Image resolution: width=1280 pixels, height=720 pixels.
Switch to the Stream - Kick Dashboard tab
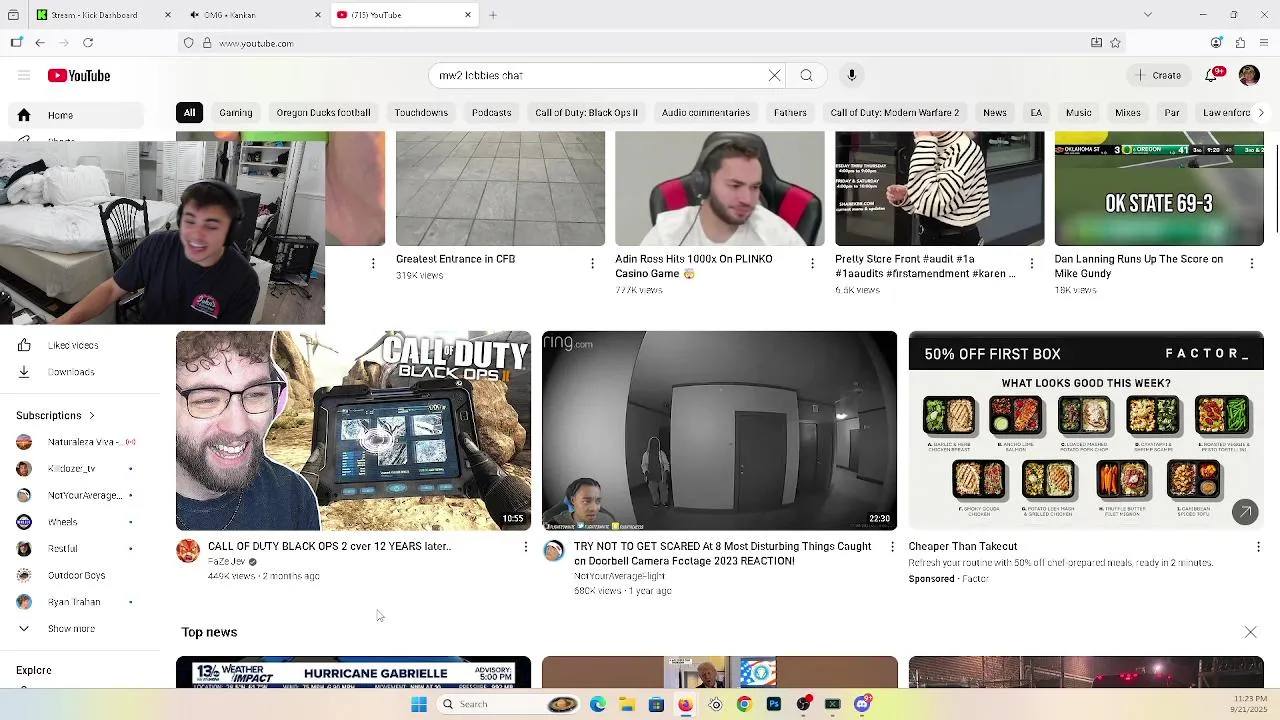pyautogui.click(x=103, y=15)
